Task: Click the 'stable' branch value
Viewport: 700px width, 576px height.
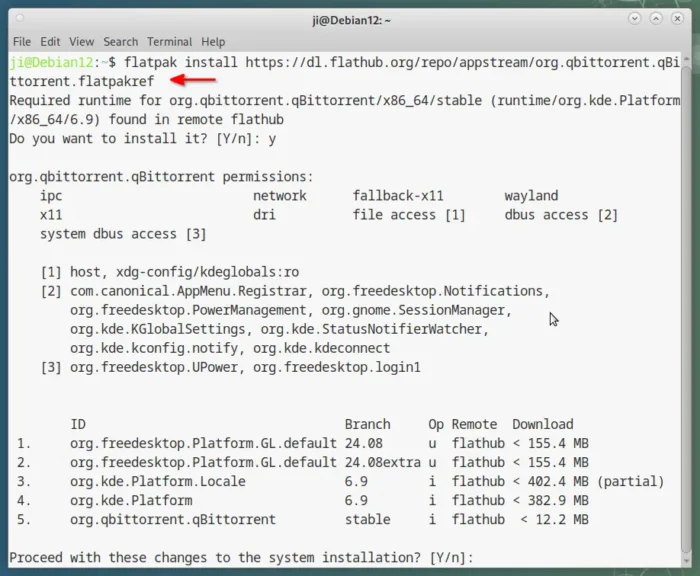Action: (367, 520)
